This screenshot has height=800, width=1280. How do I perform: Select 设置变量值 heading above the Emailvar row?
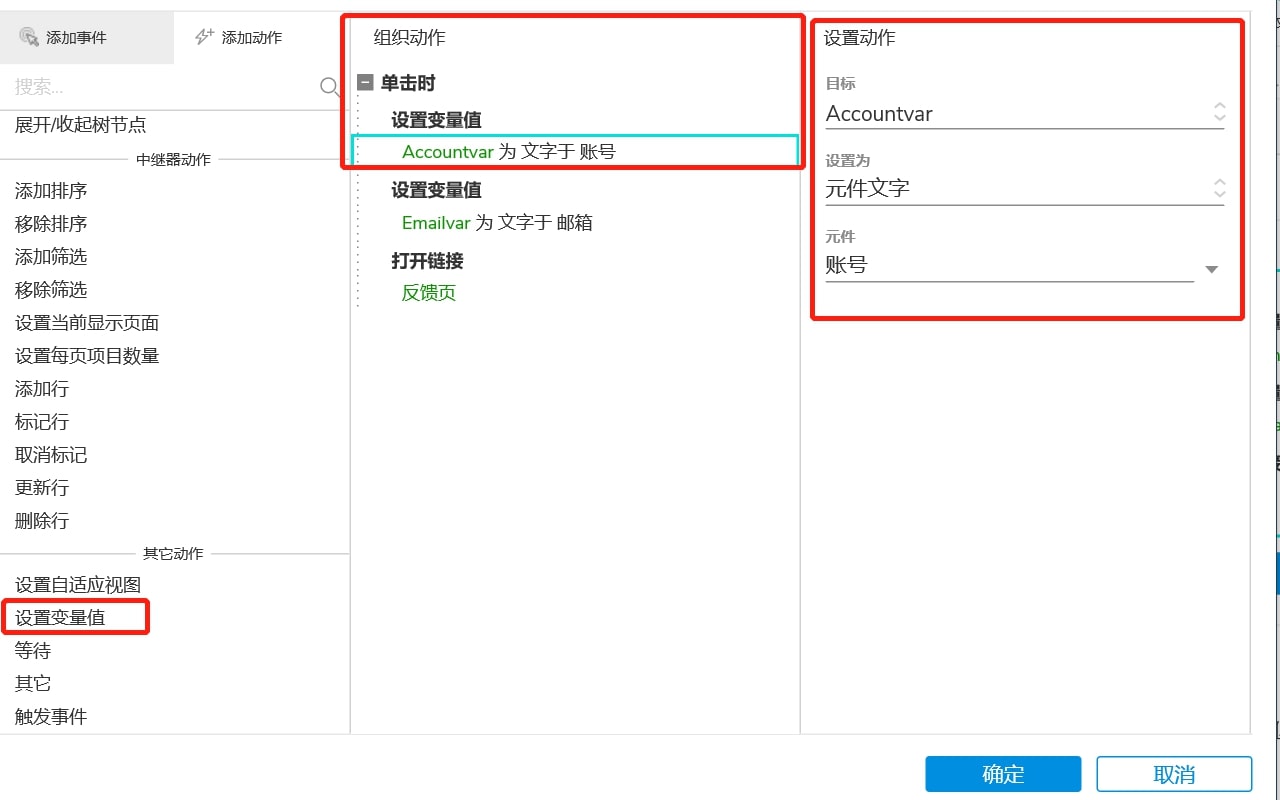tap(436, 190)
